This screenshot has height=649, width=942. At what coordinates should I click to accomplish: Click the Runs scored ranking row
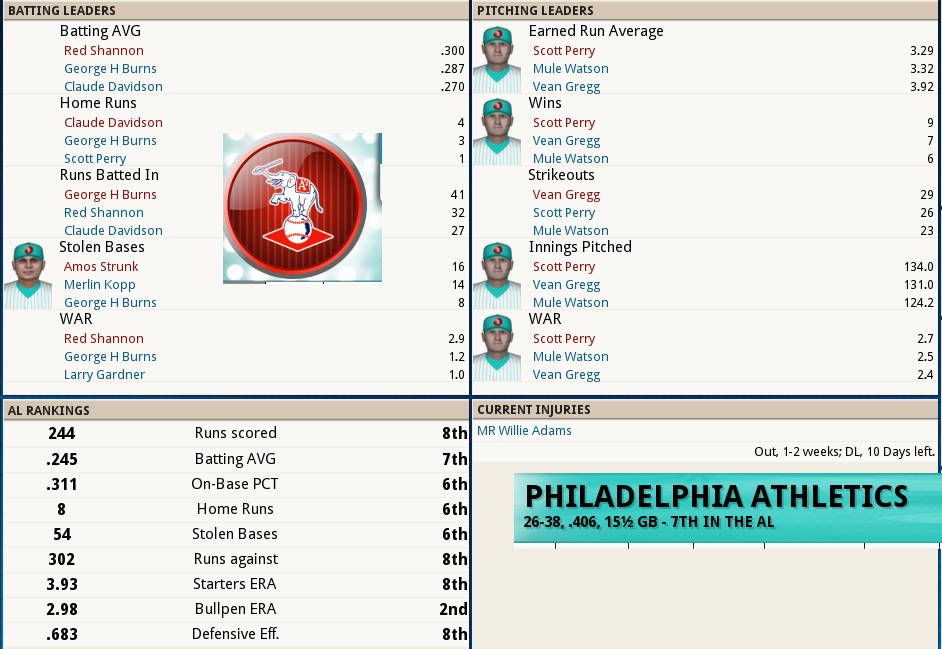(x=235, y=433)
